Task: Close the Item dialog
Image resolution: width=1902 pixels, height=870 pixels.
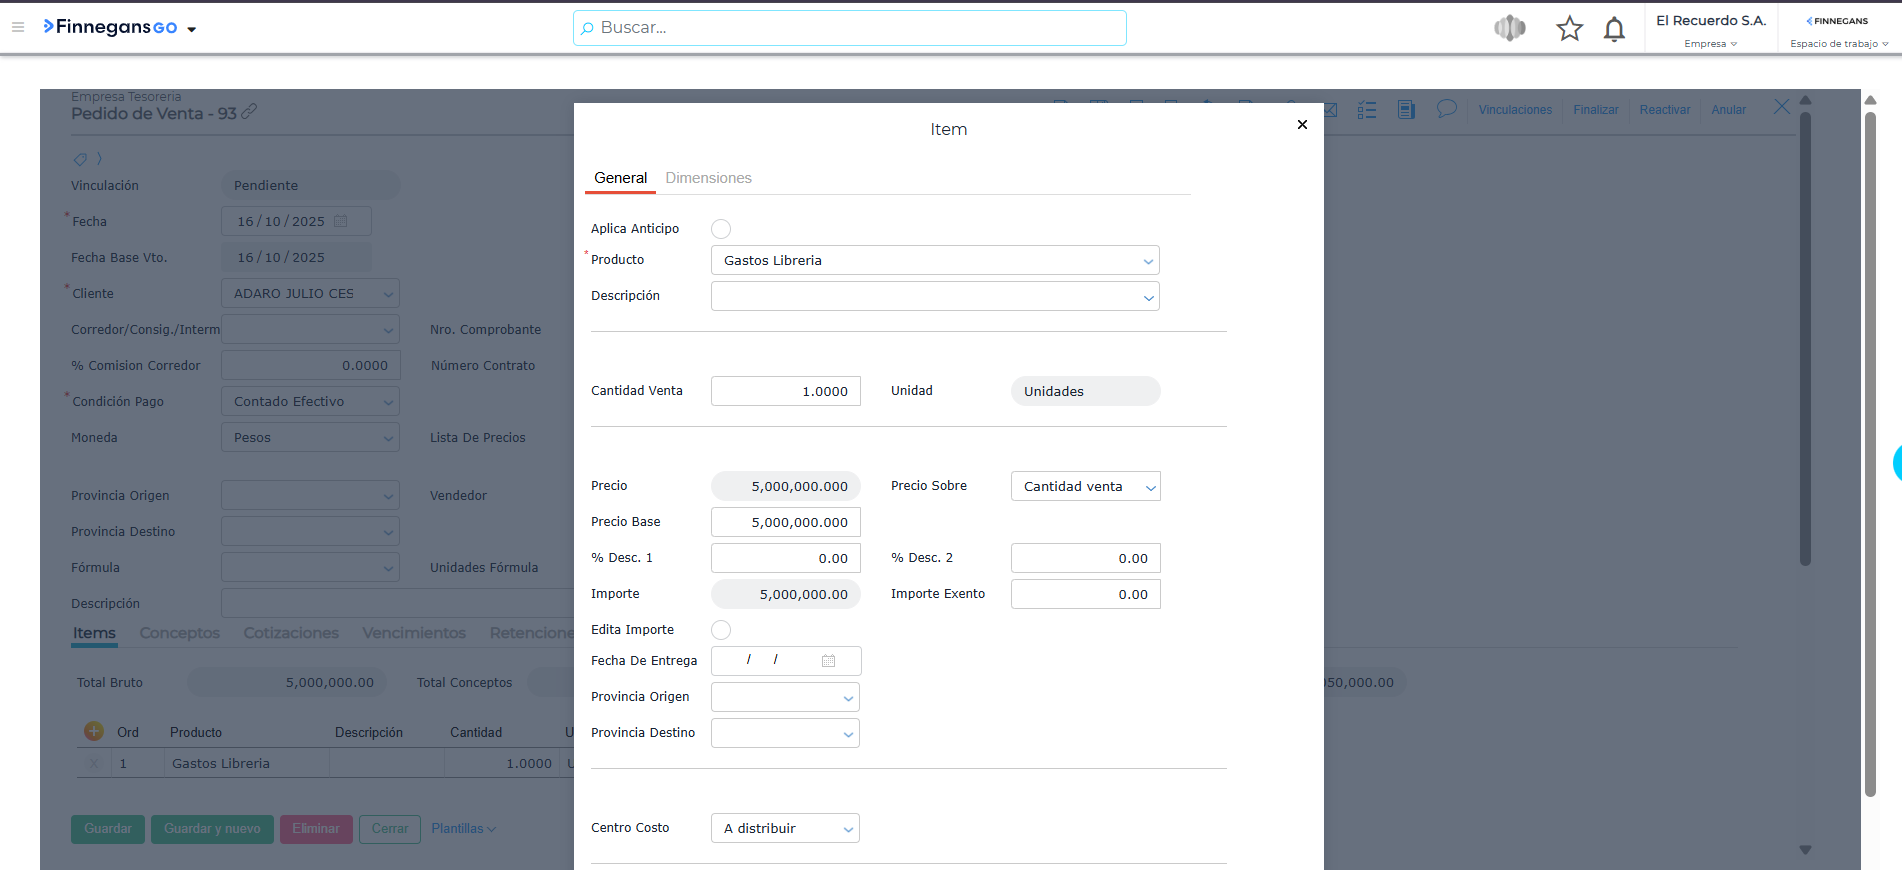Action: tap(1302, 125)
